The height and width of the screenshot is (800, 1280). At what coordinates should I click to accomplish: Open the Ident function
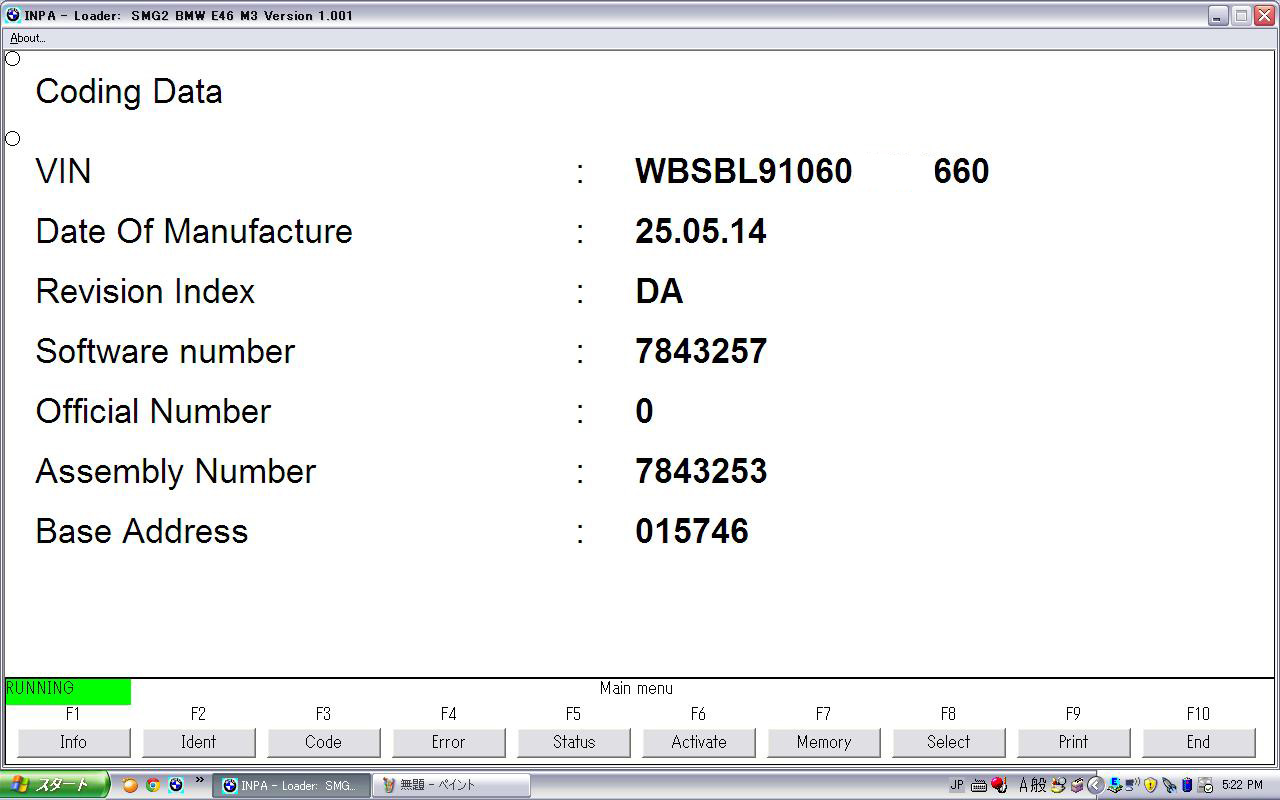click(x=198, y=742)
